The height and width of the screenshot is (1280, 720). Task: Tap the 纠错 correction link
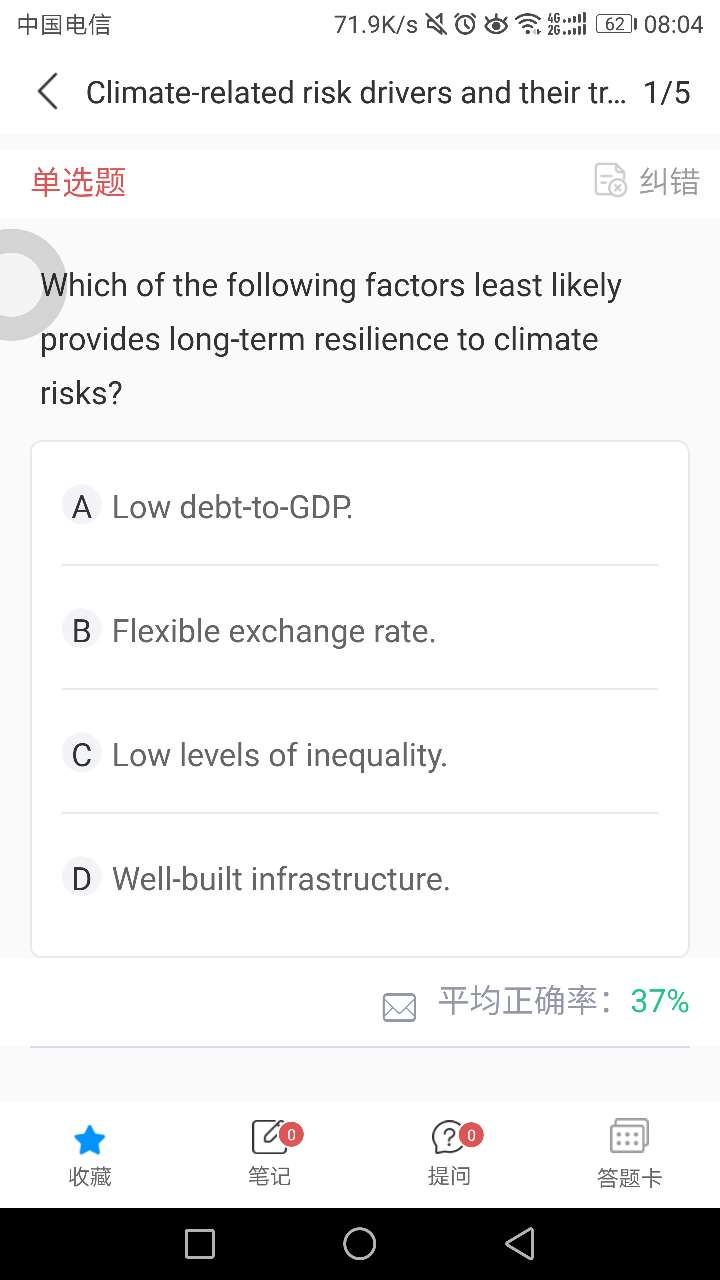[669, 181]
